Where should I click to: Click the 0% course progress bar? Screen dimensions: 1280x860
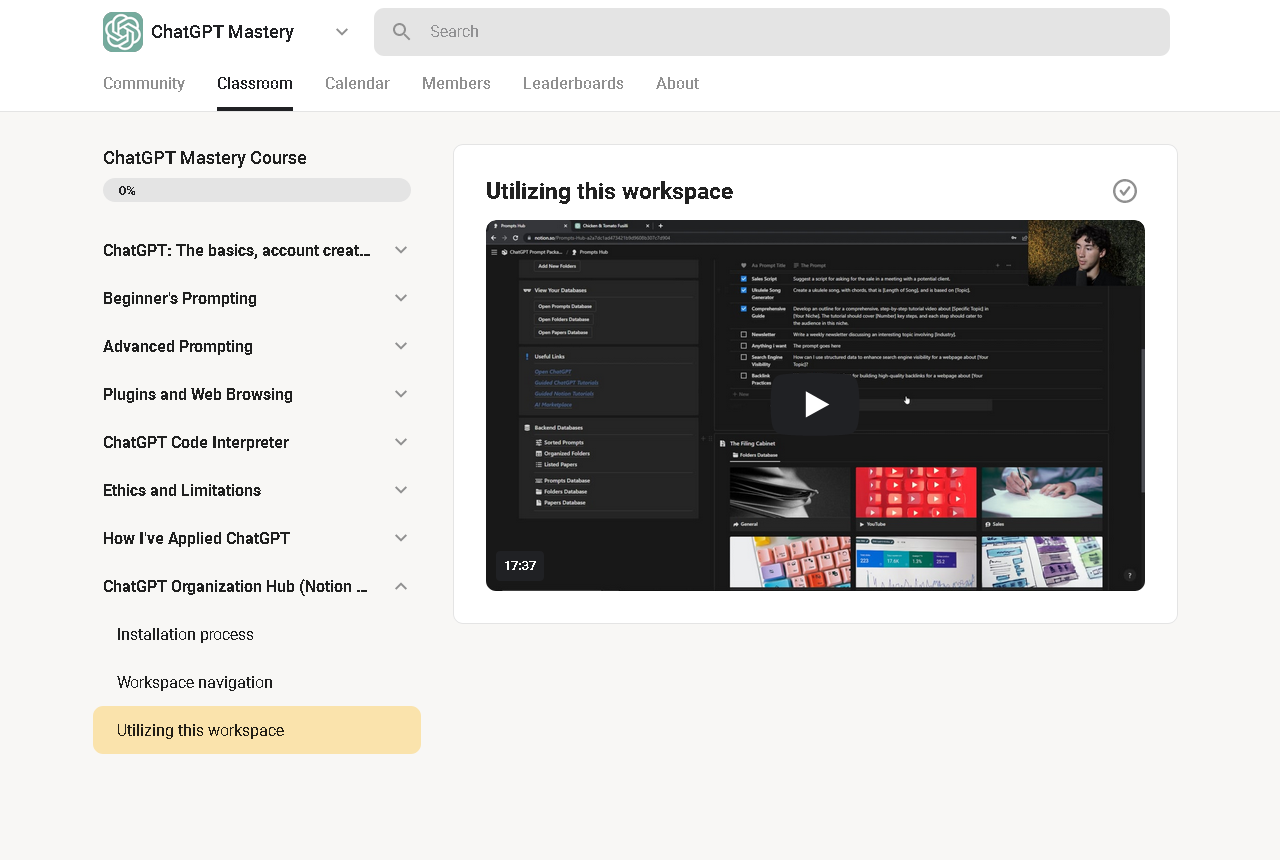[x=257, y=190]
